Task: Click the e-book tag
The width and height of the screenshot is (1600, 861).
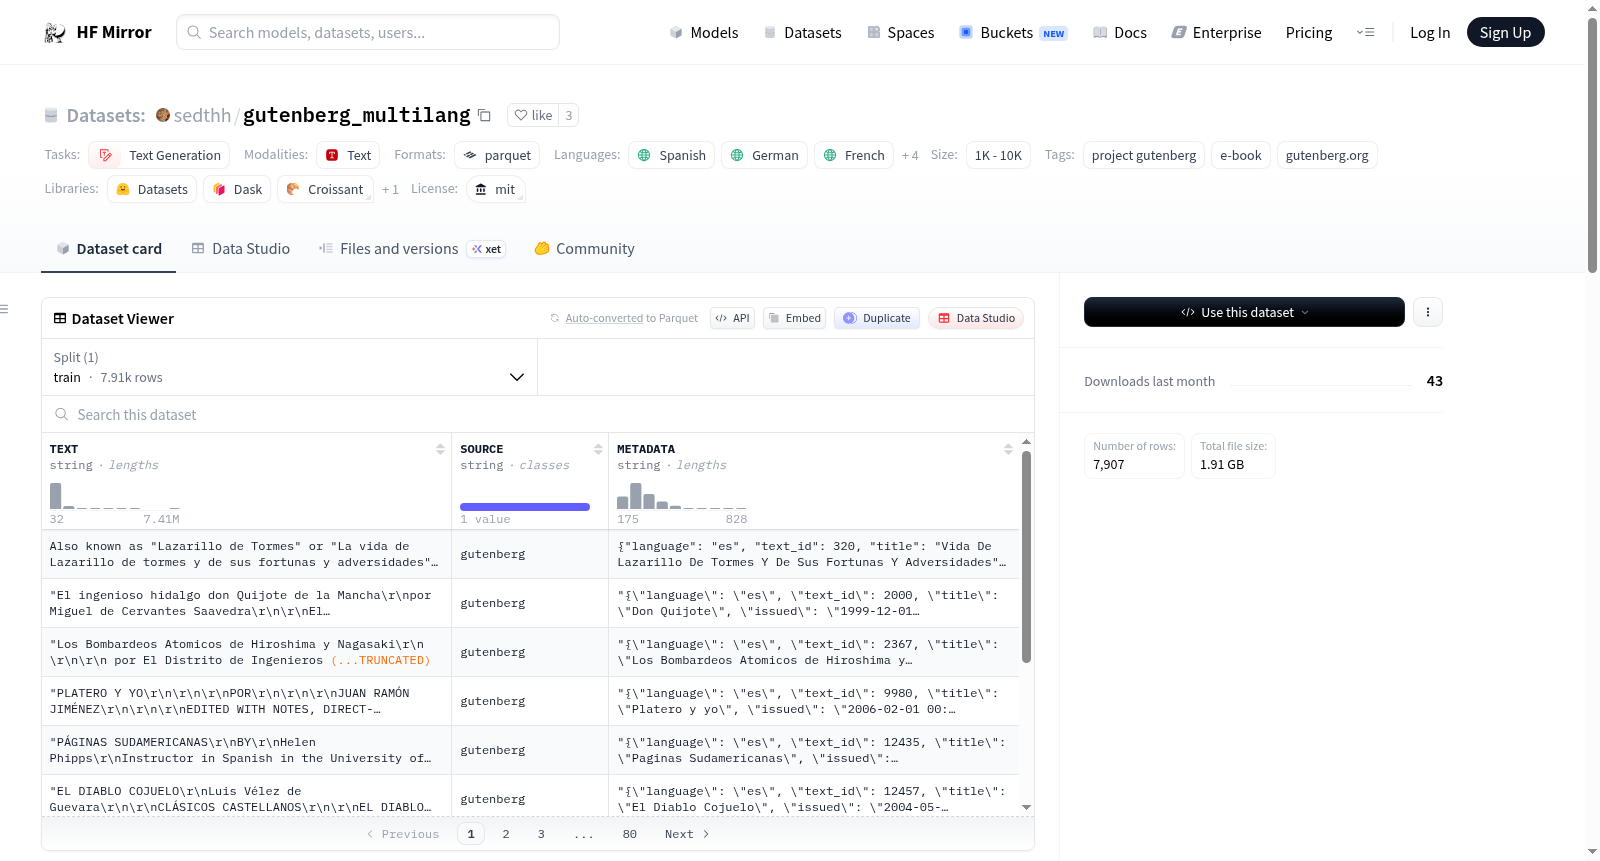Action: 1241,155
